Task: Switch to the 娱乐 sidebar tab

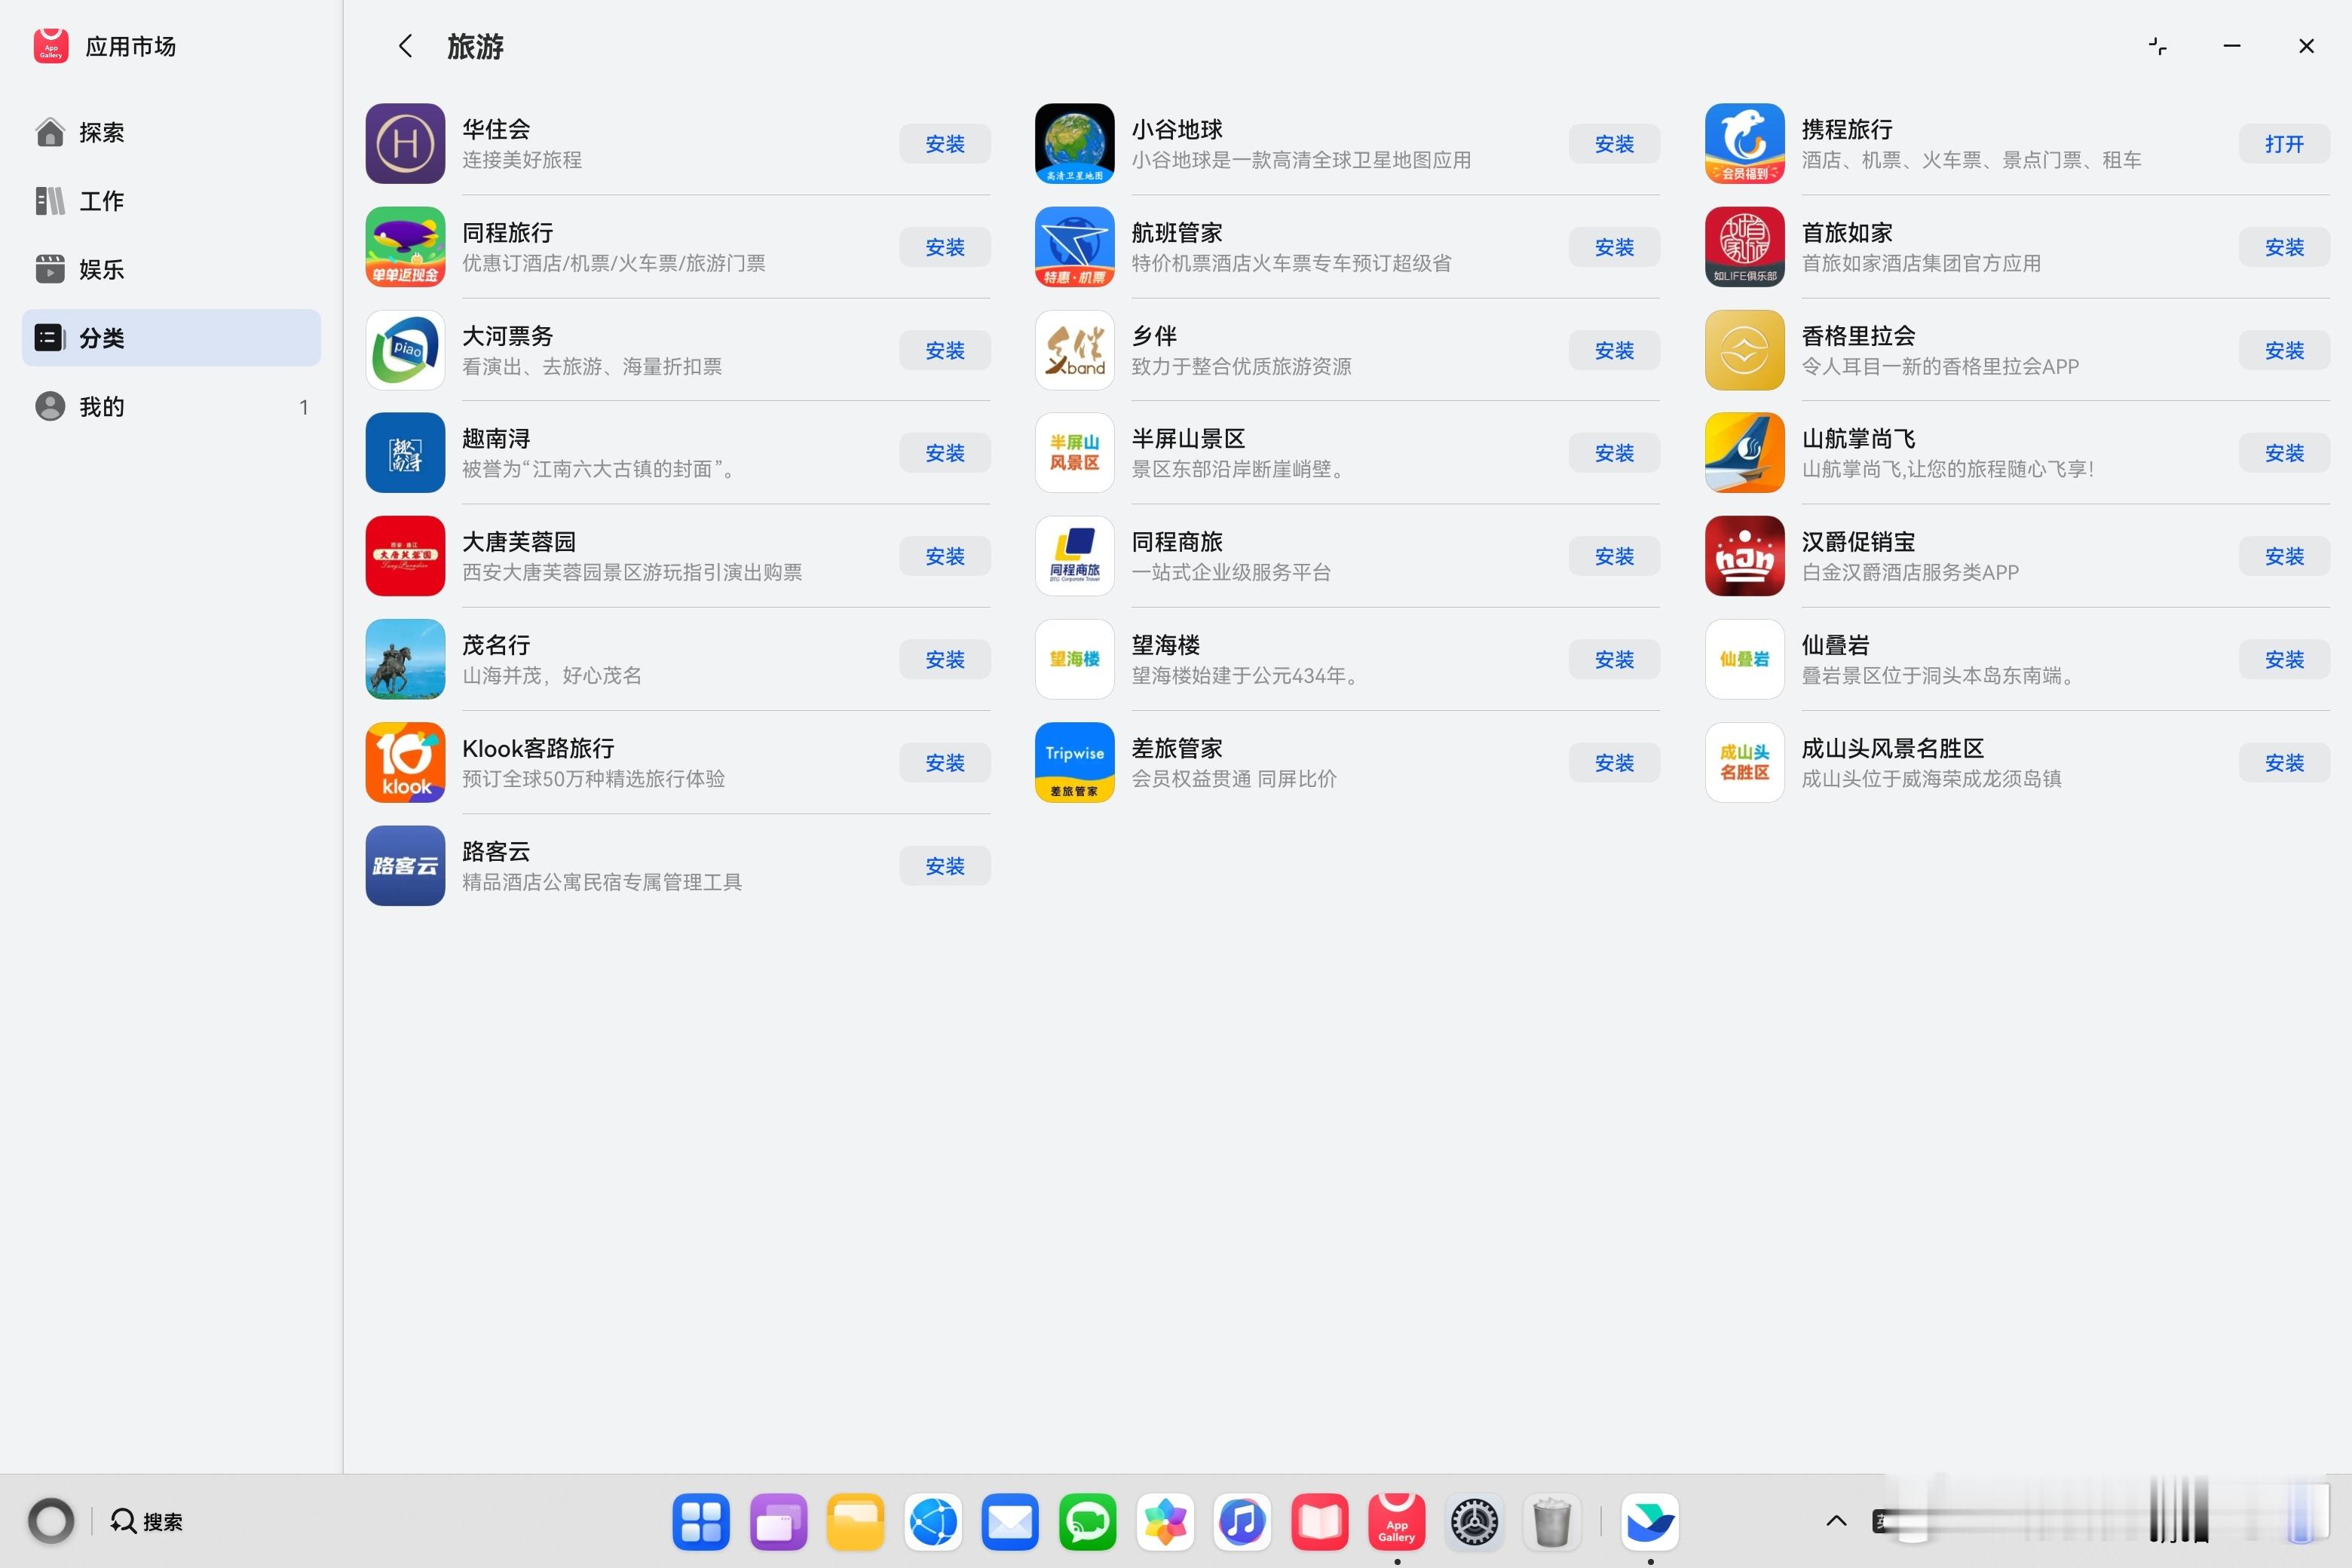Action: 171,269
